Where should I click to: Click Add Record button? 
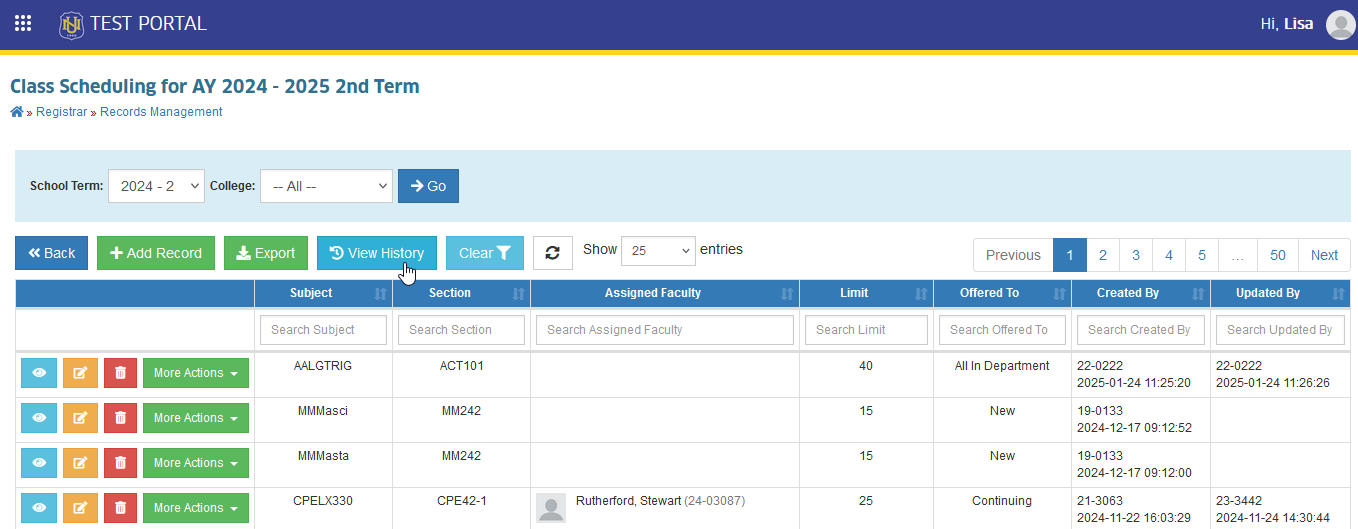point(156,253)
